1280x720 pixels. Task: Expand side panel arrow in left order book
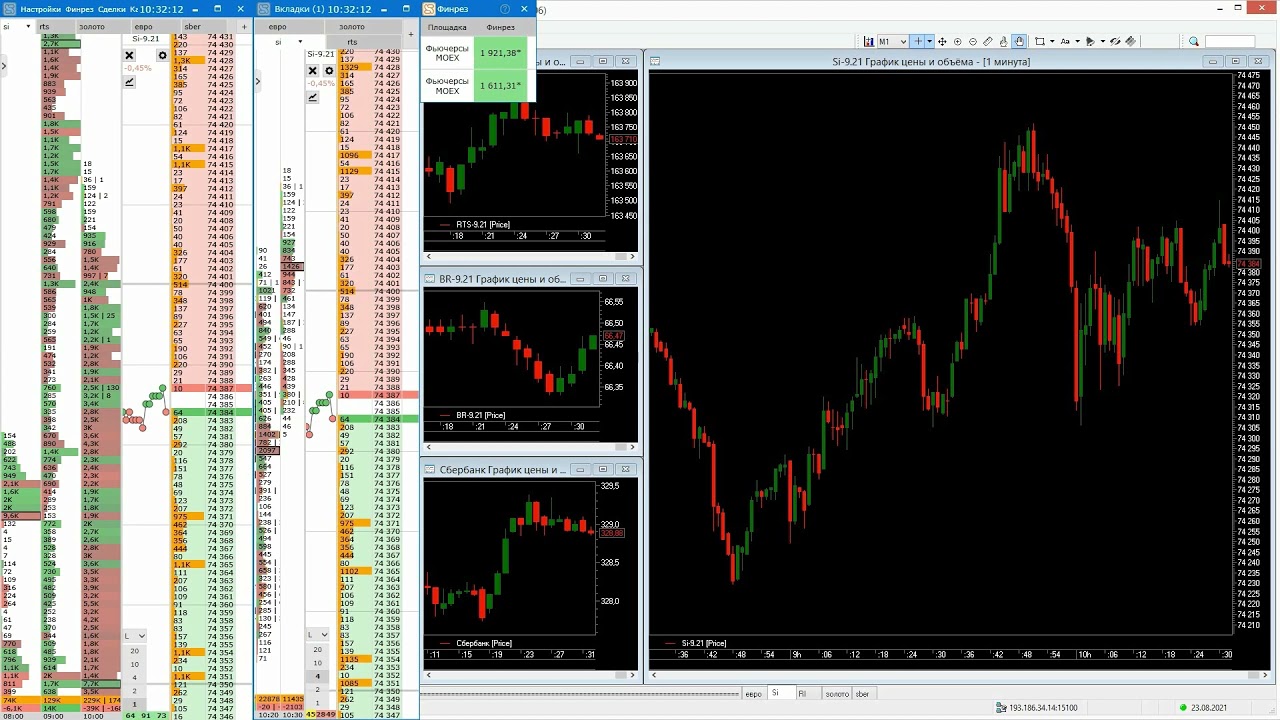[x=4, y=67]
